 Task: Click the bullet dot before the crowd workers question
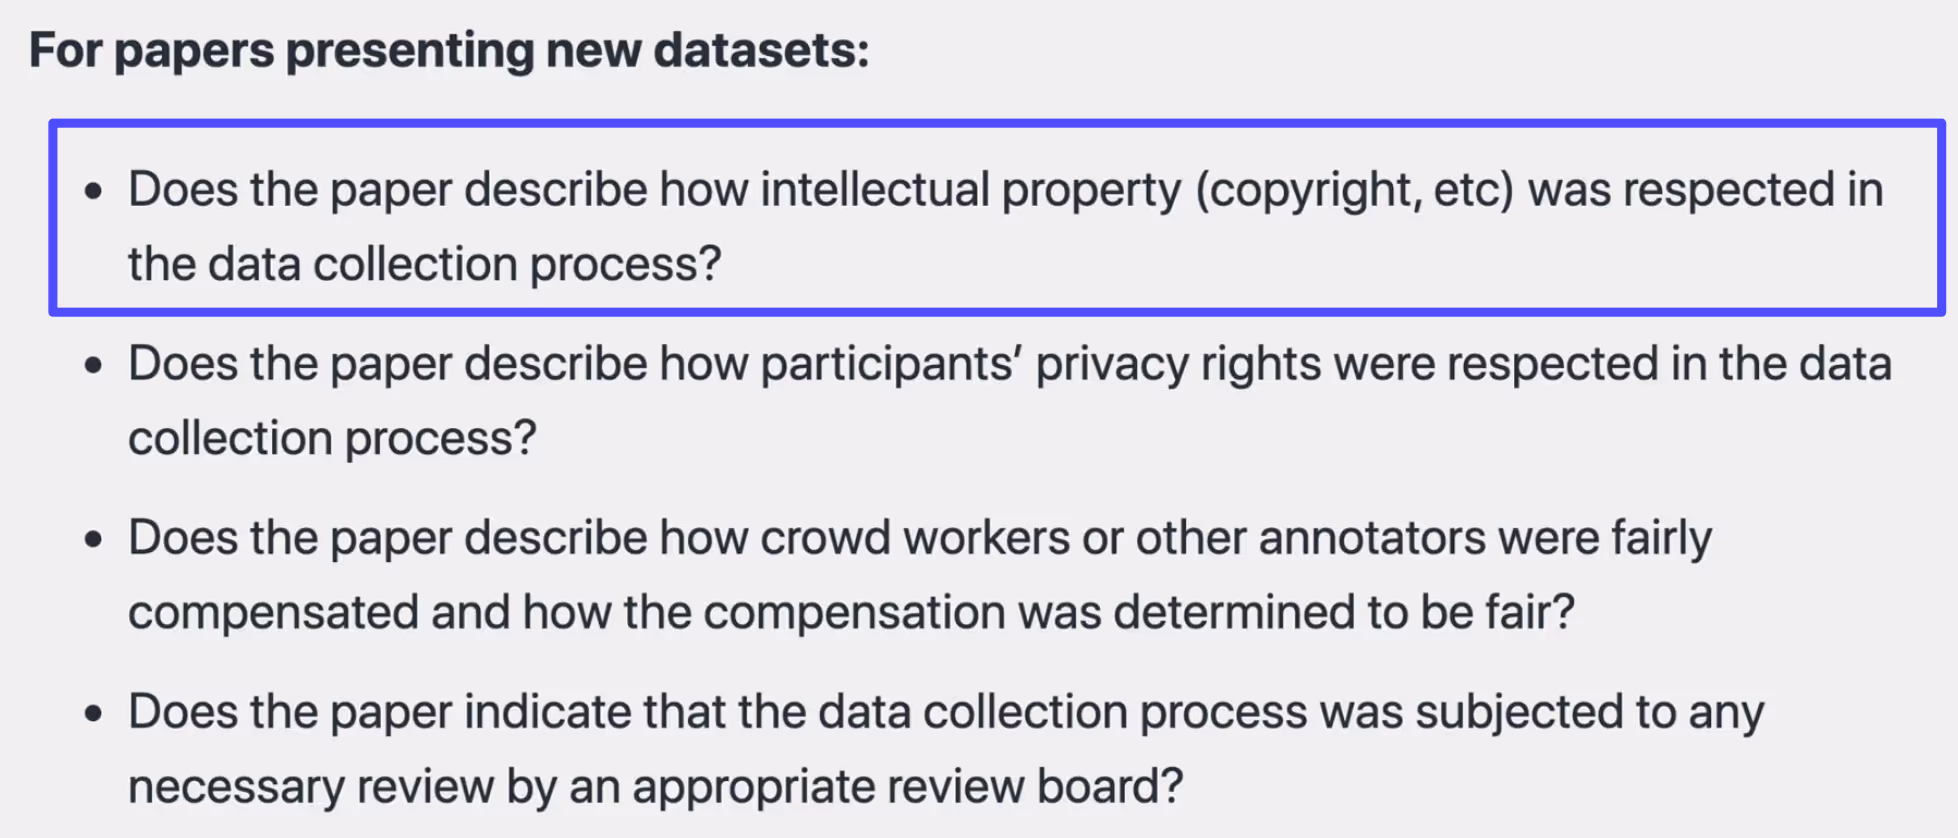93,539
